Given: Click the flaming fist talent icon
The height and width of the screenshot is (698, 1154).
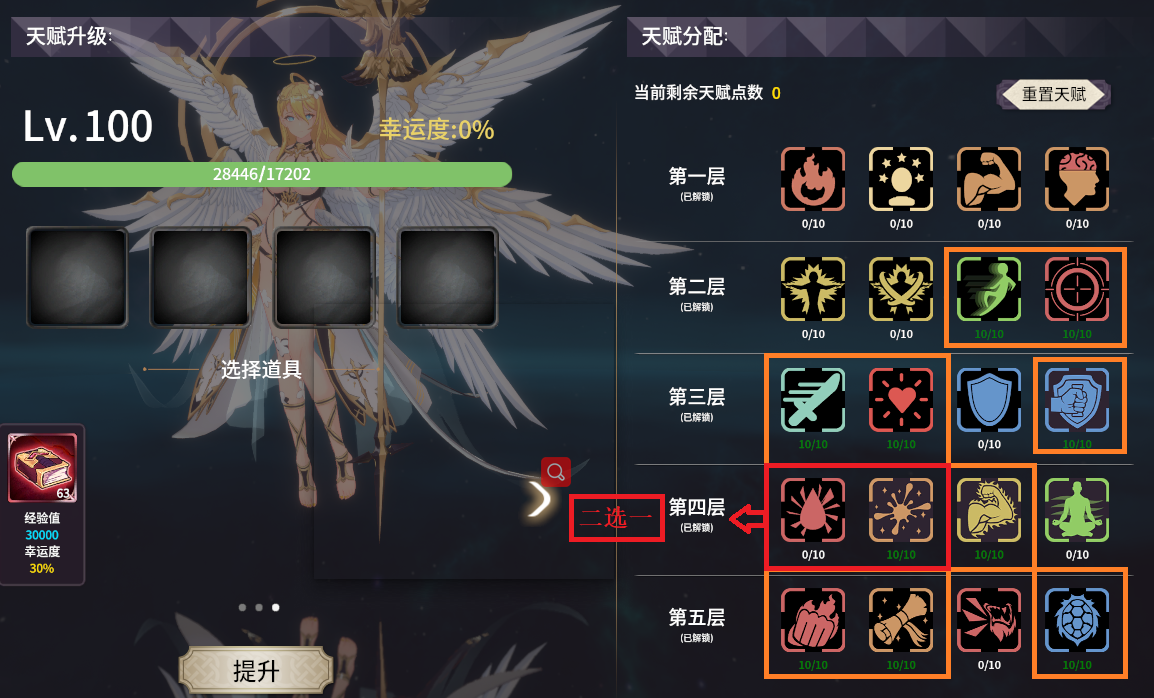Looking at the screenshot, I should point(813,620).
